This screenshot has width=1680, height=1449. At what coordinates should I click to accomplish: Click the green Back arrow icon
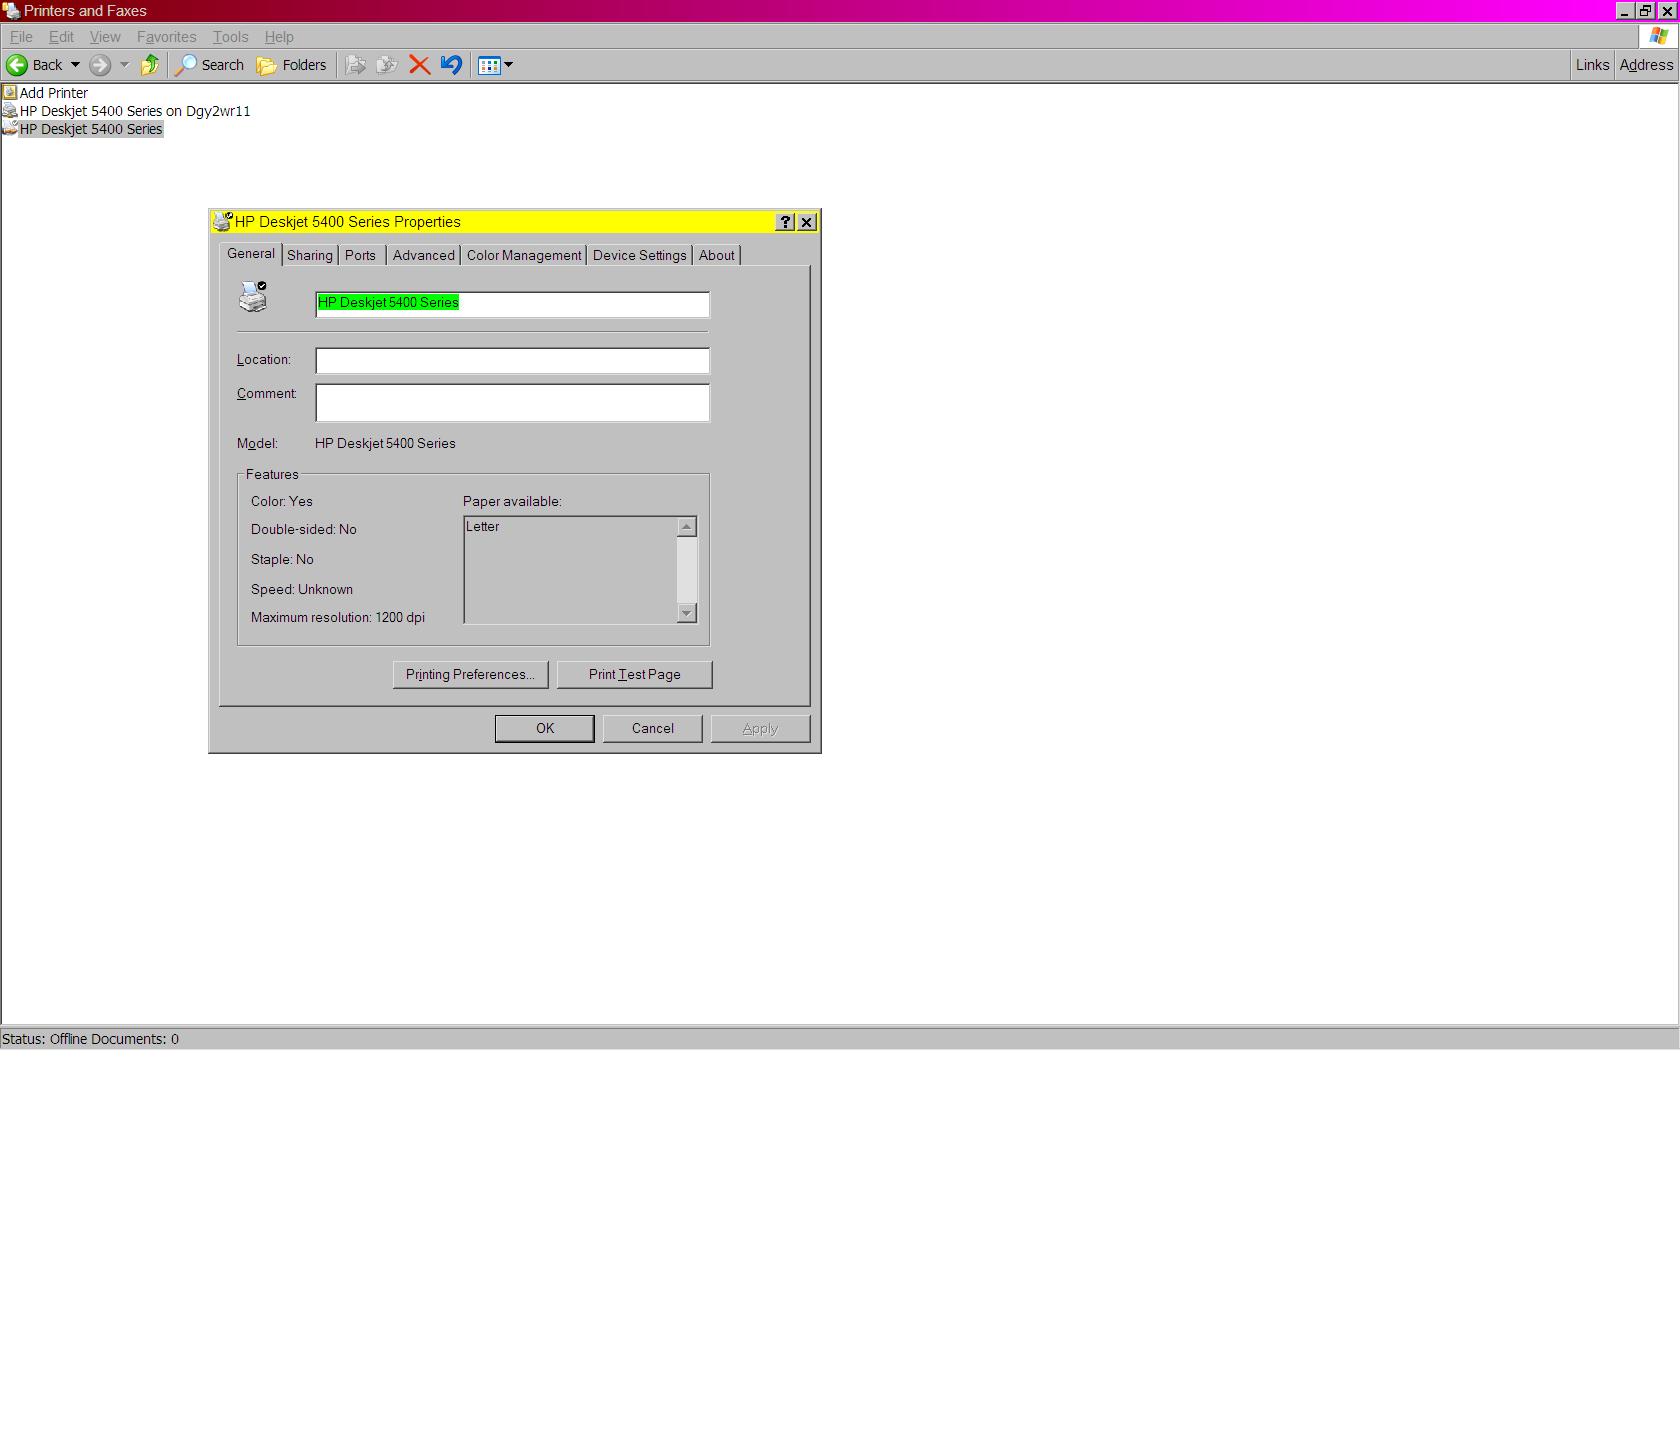(17, 65)
